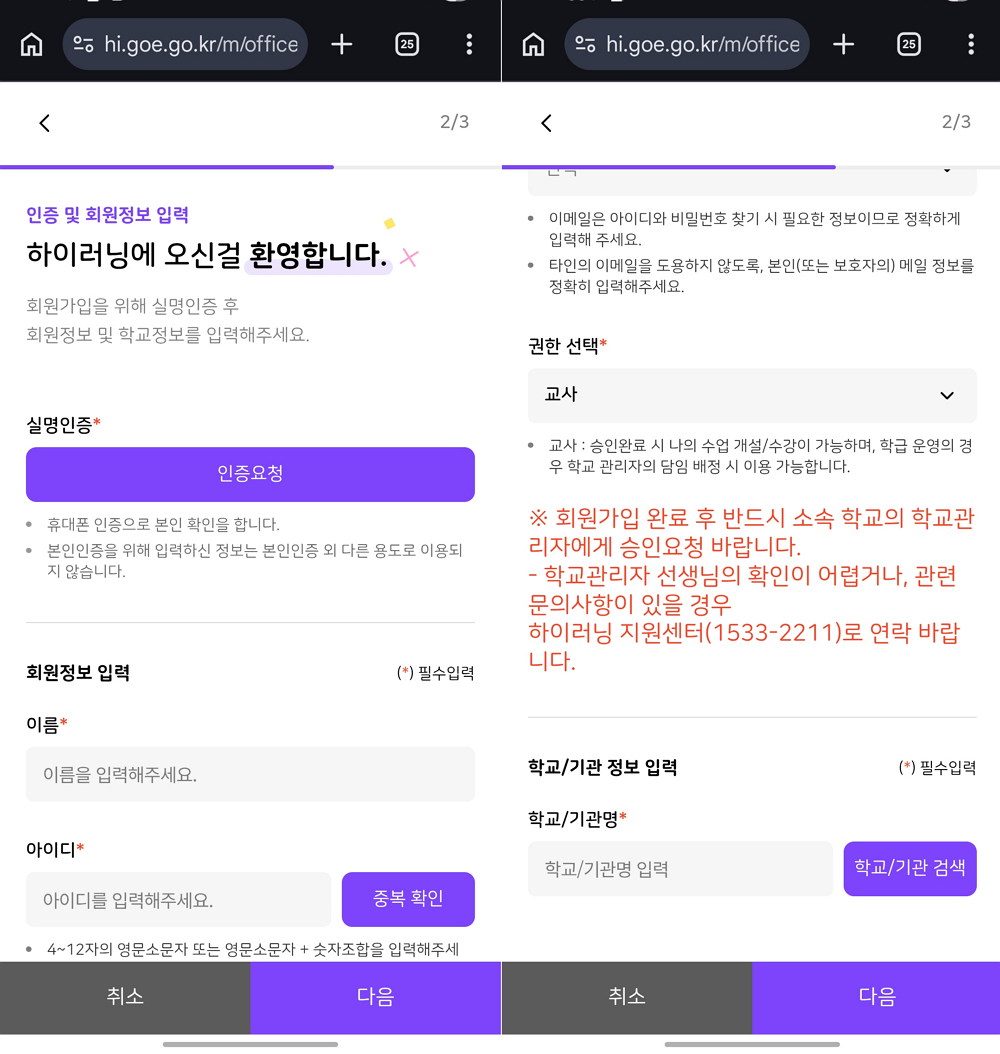Tap the home icon in left browser
Viewport: 1000px width, 1054px height.
[32, 45]
